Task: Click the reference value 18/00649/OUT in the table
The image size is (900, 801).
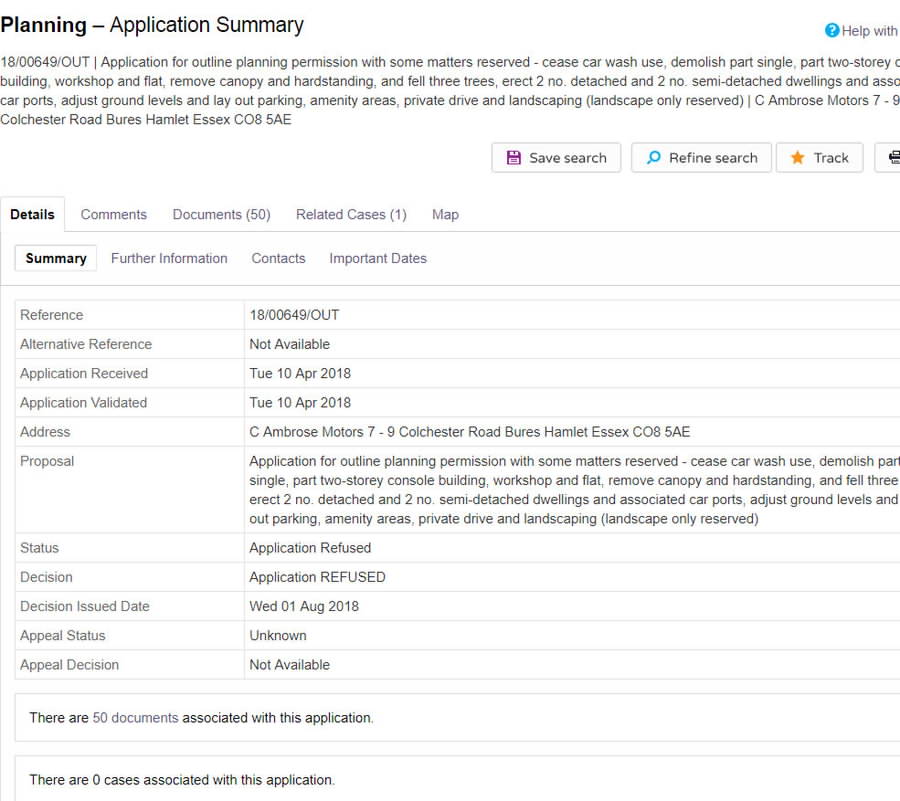Action: click(294, 315)
